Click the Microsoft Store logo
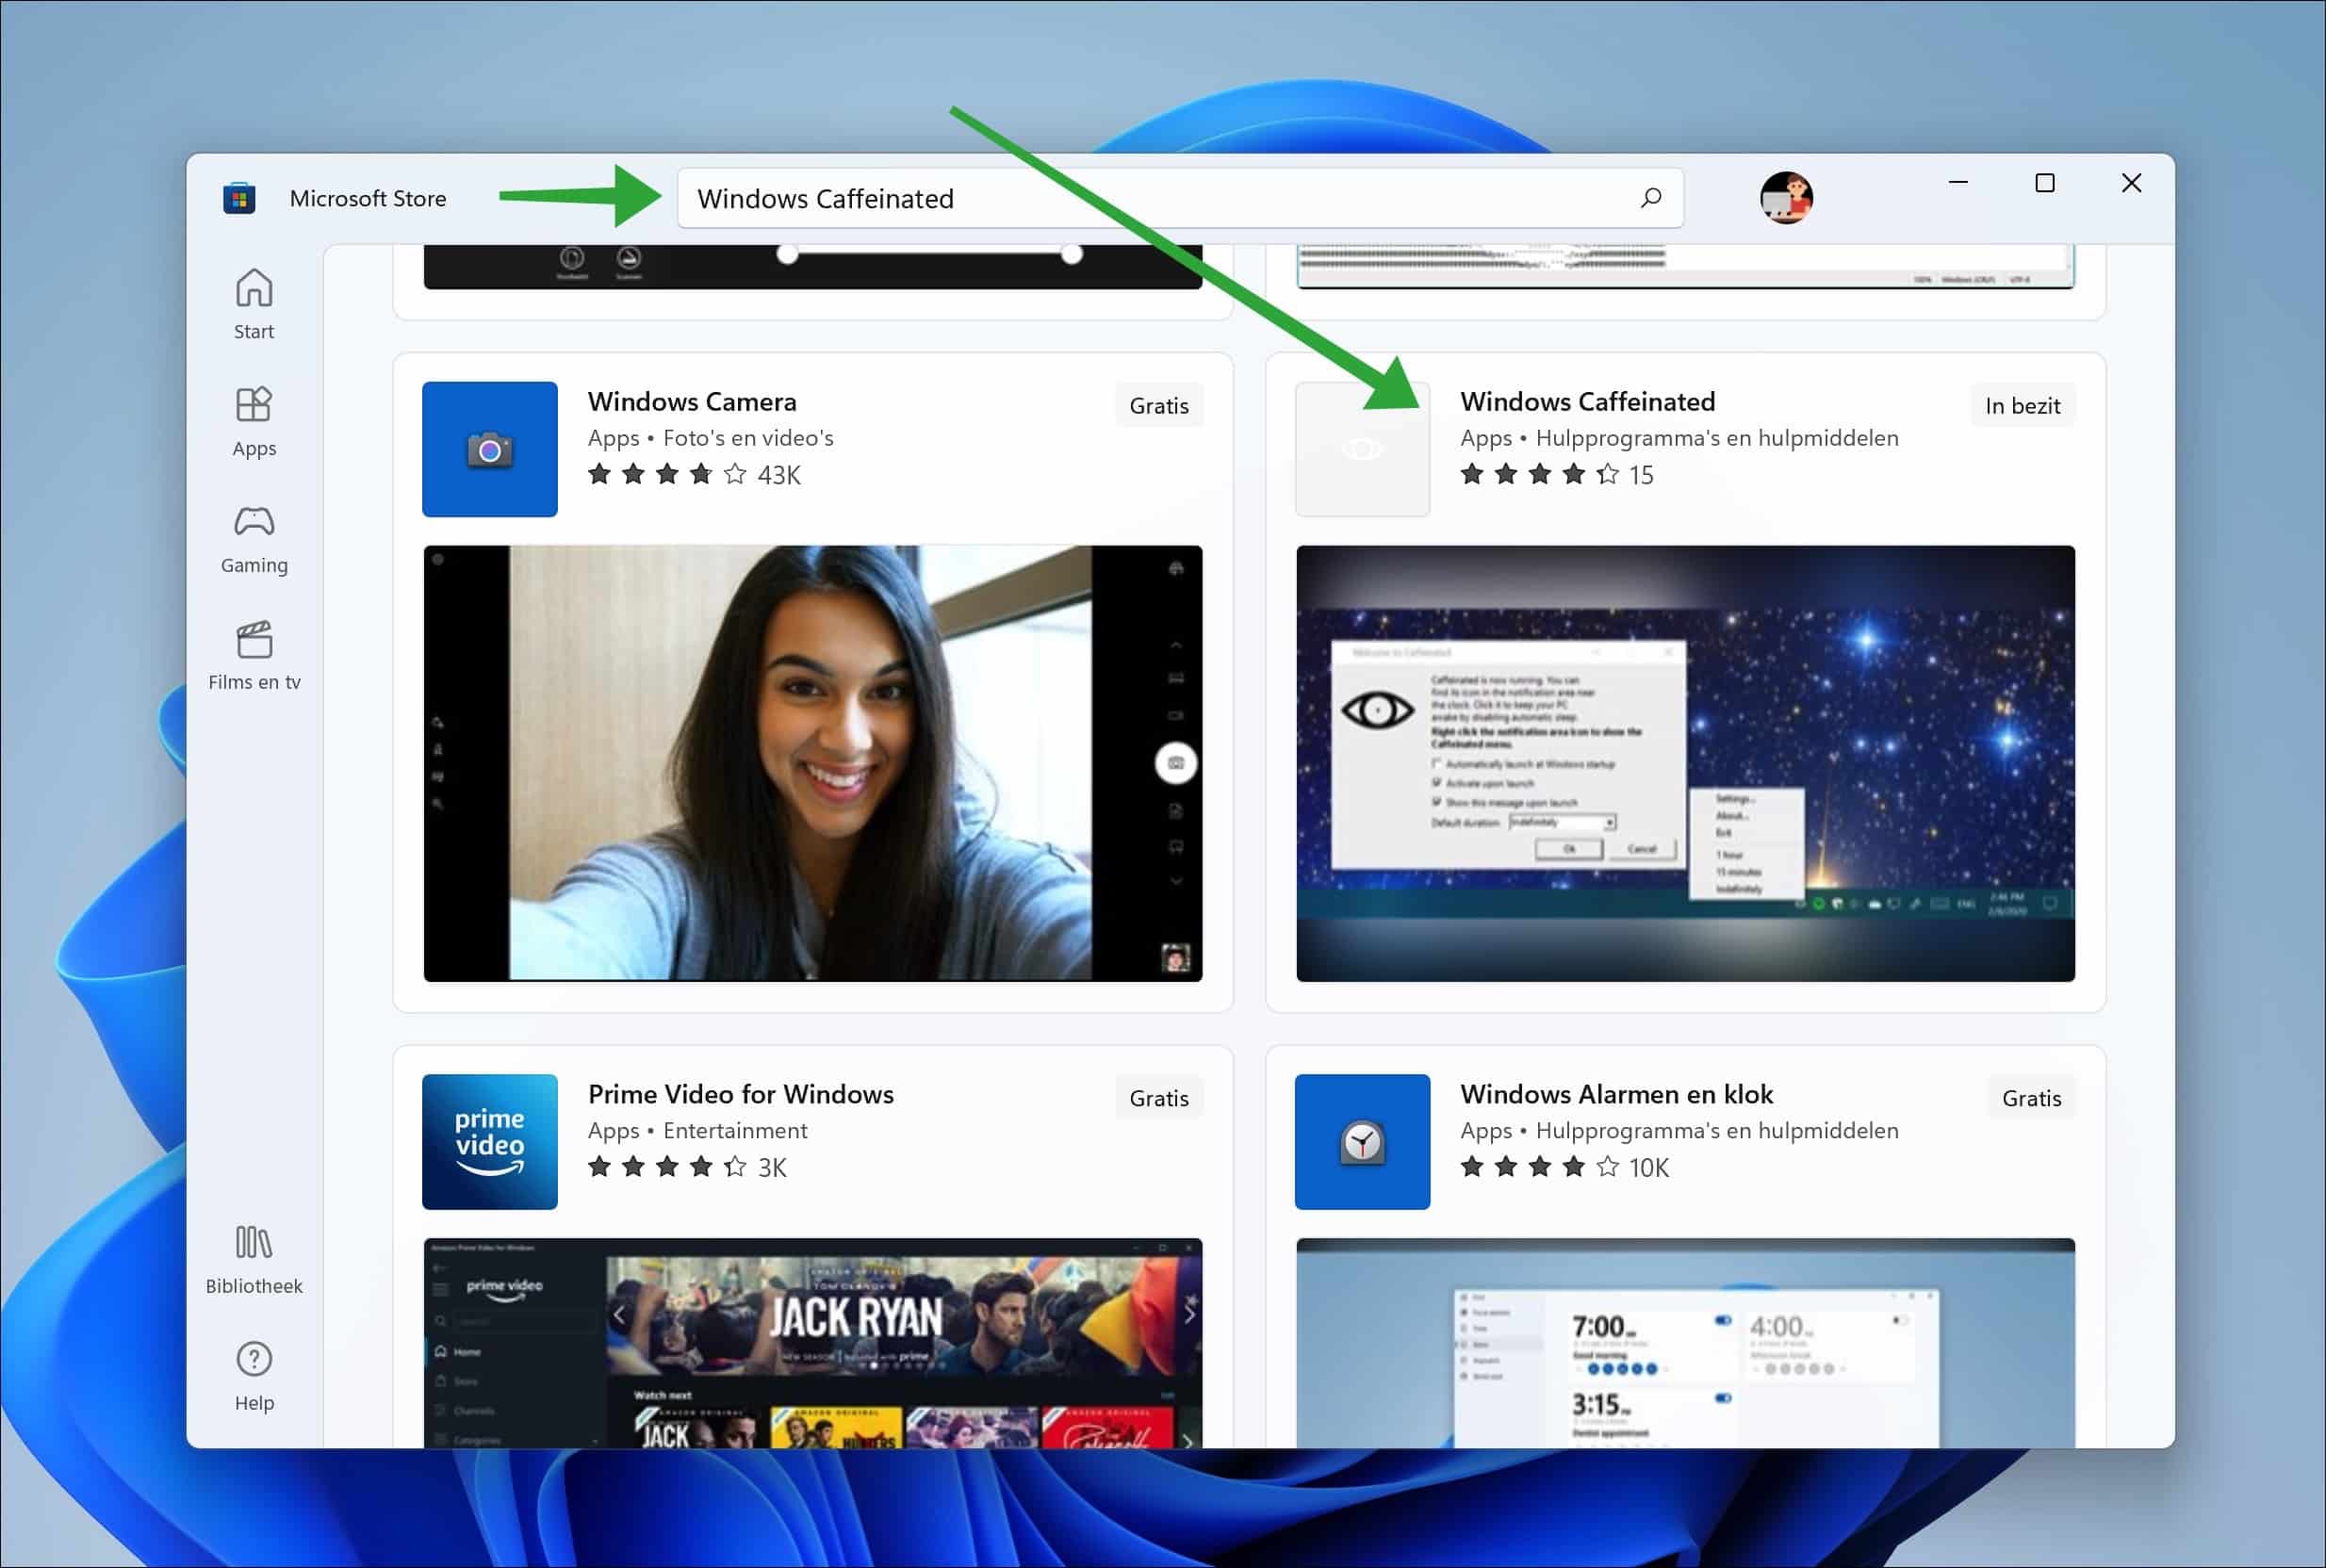 coord(240,197)
